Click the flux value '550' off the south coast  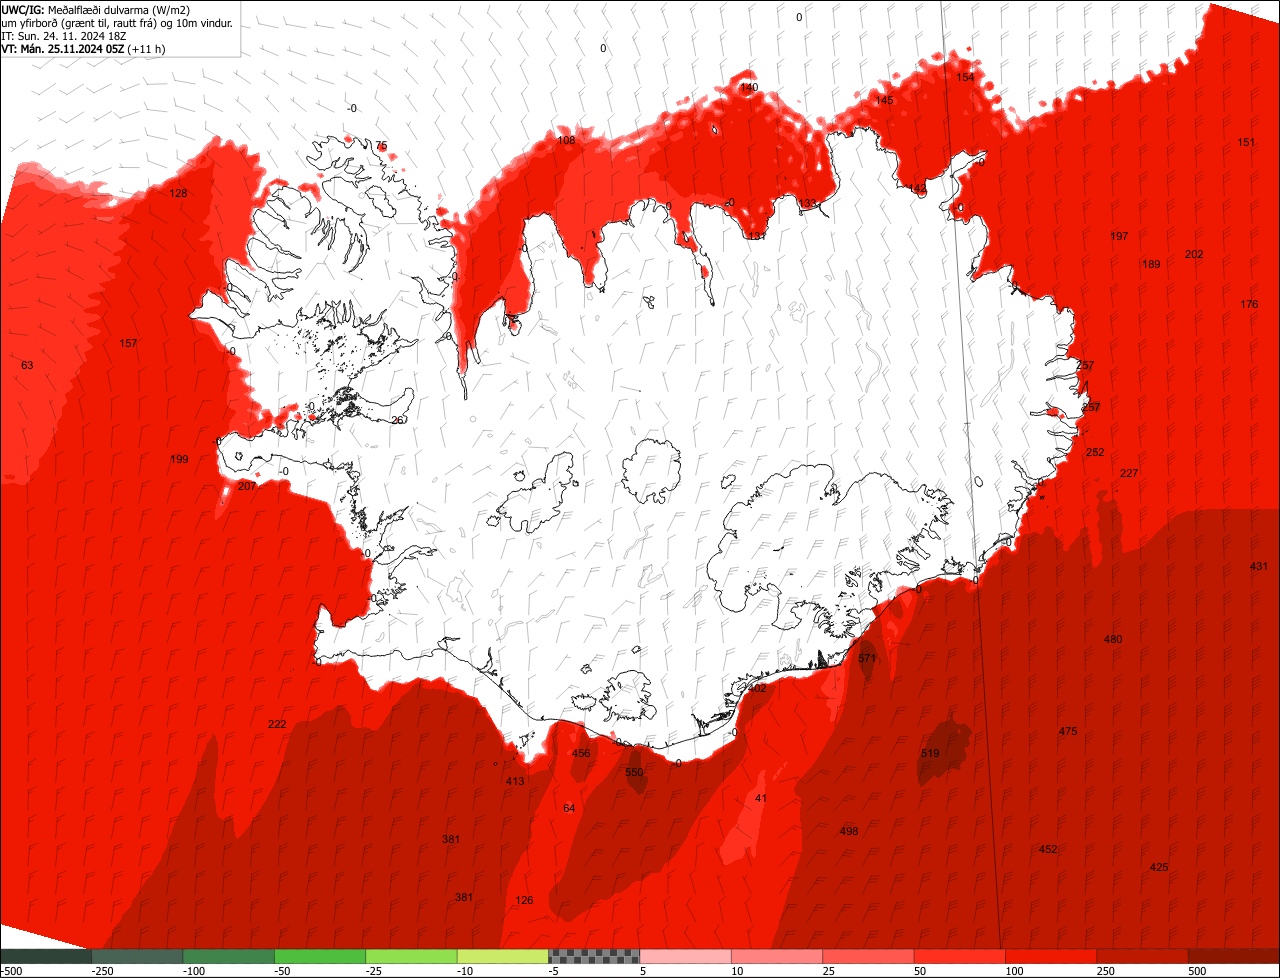(634, 772)
